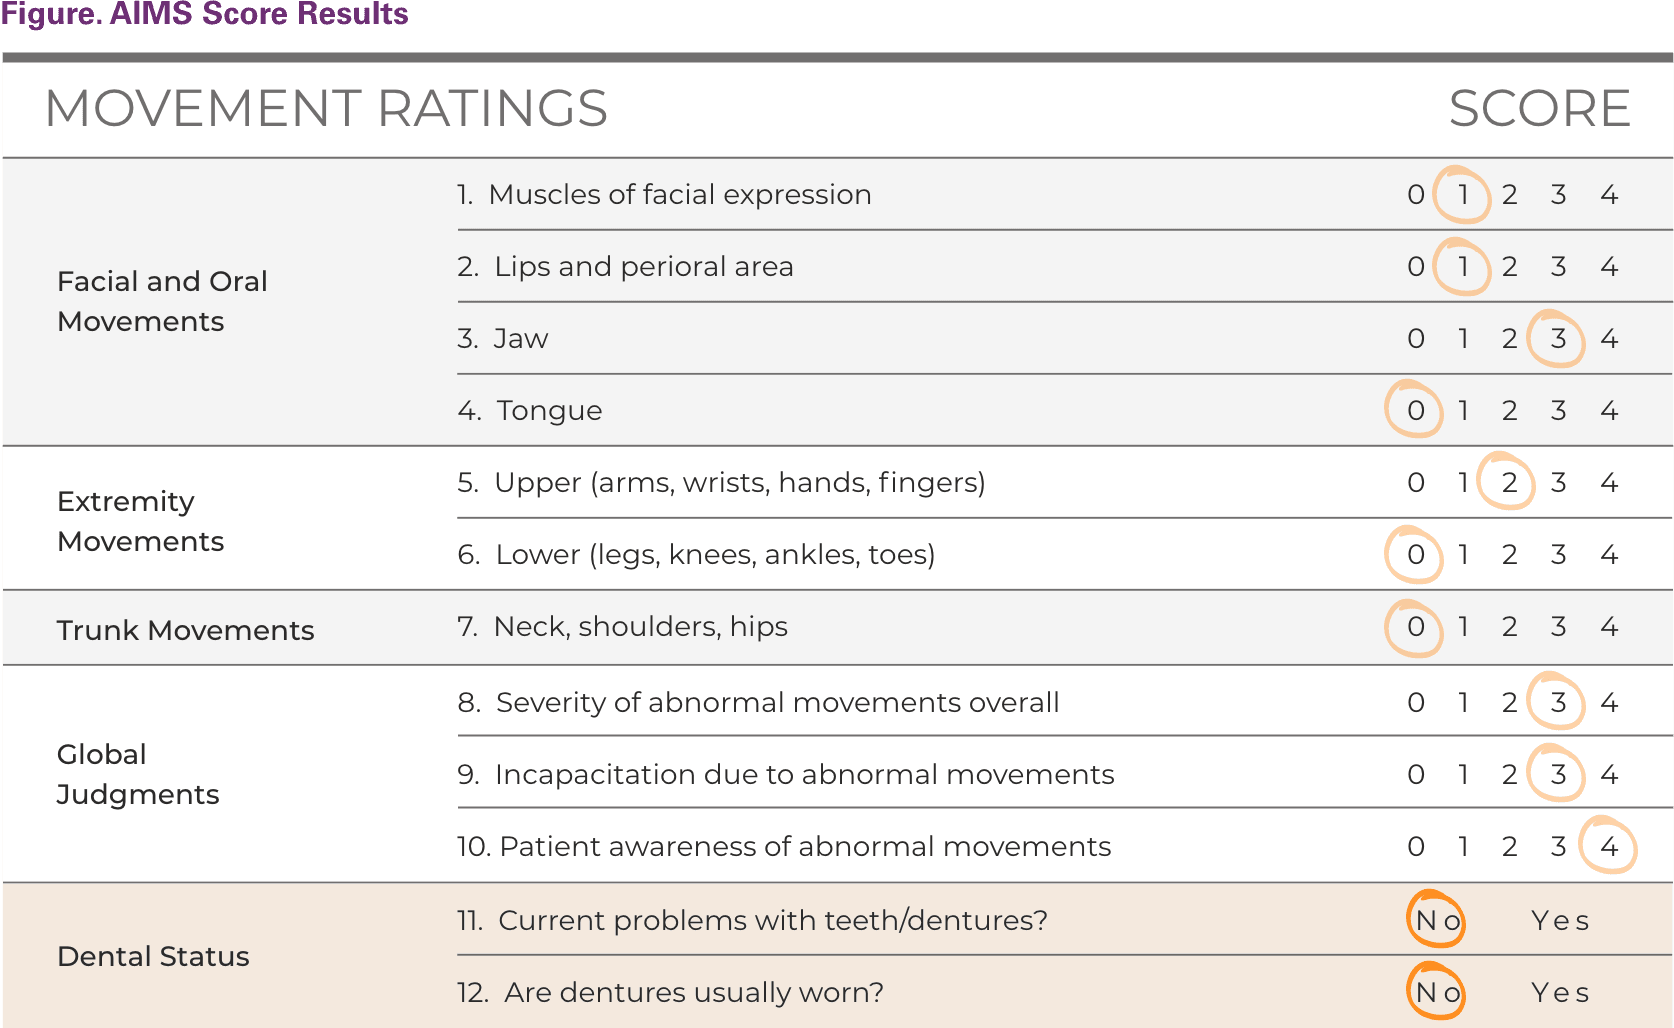Choose Yes for dentures usually worn
The height and width of the screenshot is (1028, 1674).
[1560, 992]
